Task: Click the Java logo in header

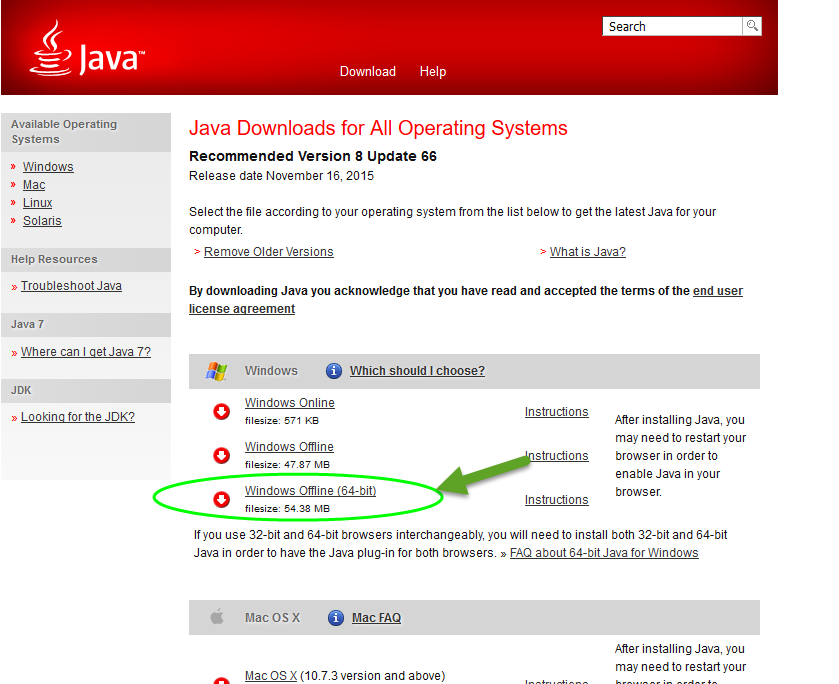Action: point(86,48)
